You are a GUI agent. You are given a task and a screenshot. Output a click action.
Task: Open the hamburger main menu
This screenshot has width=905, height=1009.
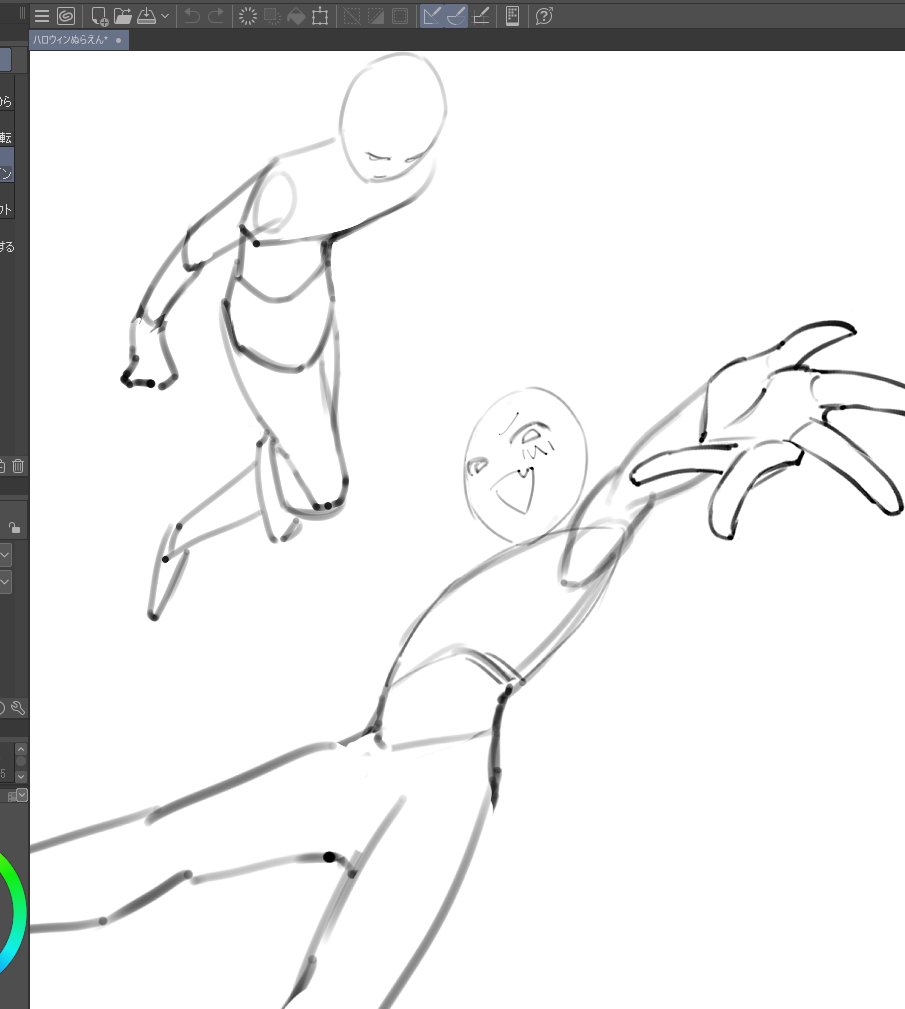point(42,16)
